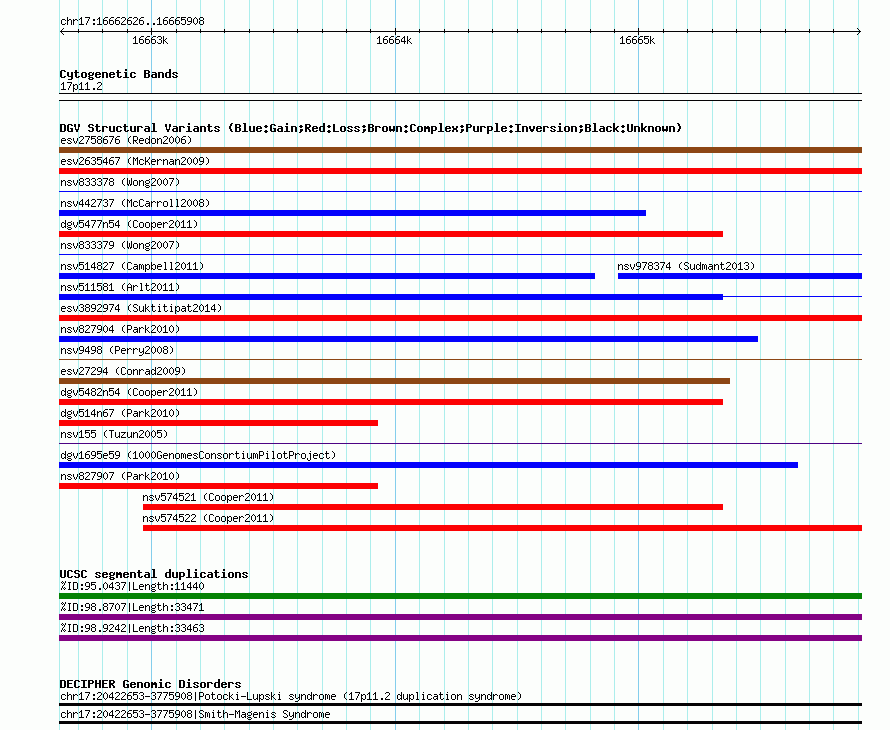This screenshot has width=890, height=730.
Task: Click the DECIPHER Genomic Disorders track title
Action: 150,684
